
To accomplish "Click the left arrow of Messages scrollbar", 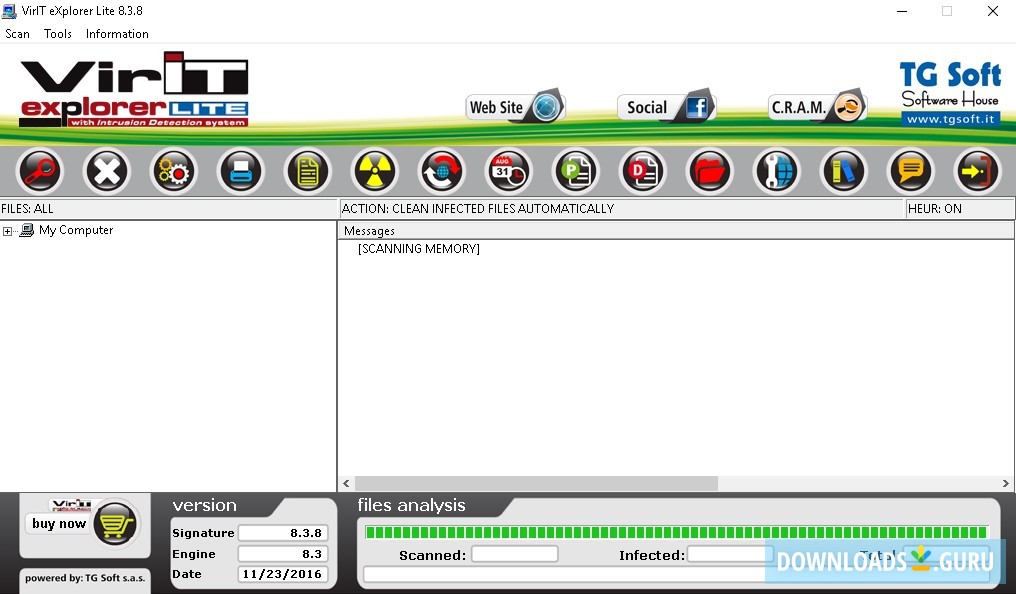I will pos(346,483).
